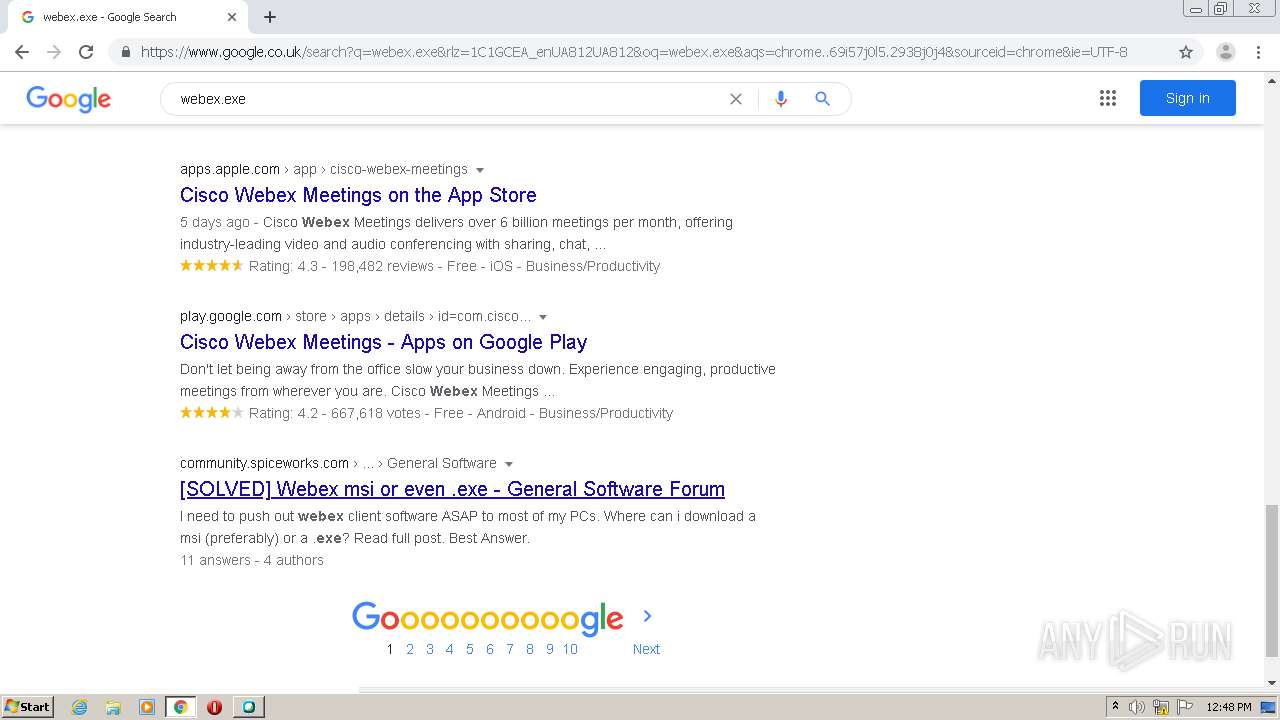The height and width of the screenshot is (720, 1280).
Task: Click the browser forward arrow
Action: coord(54,52)
